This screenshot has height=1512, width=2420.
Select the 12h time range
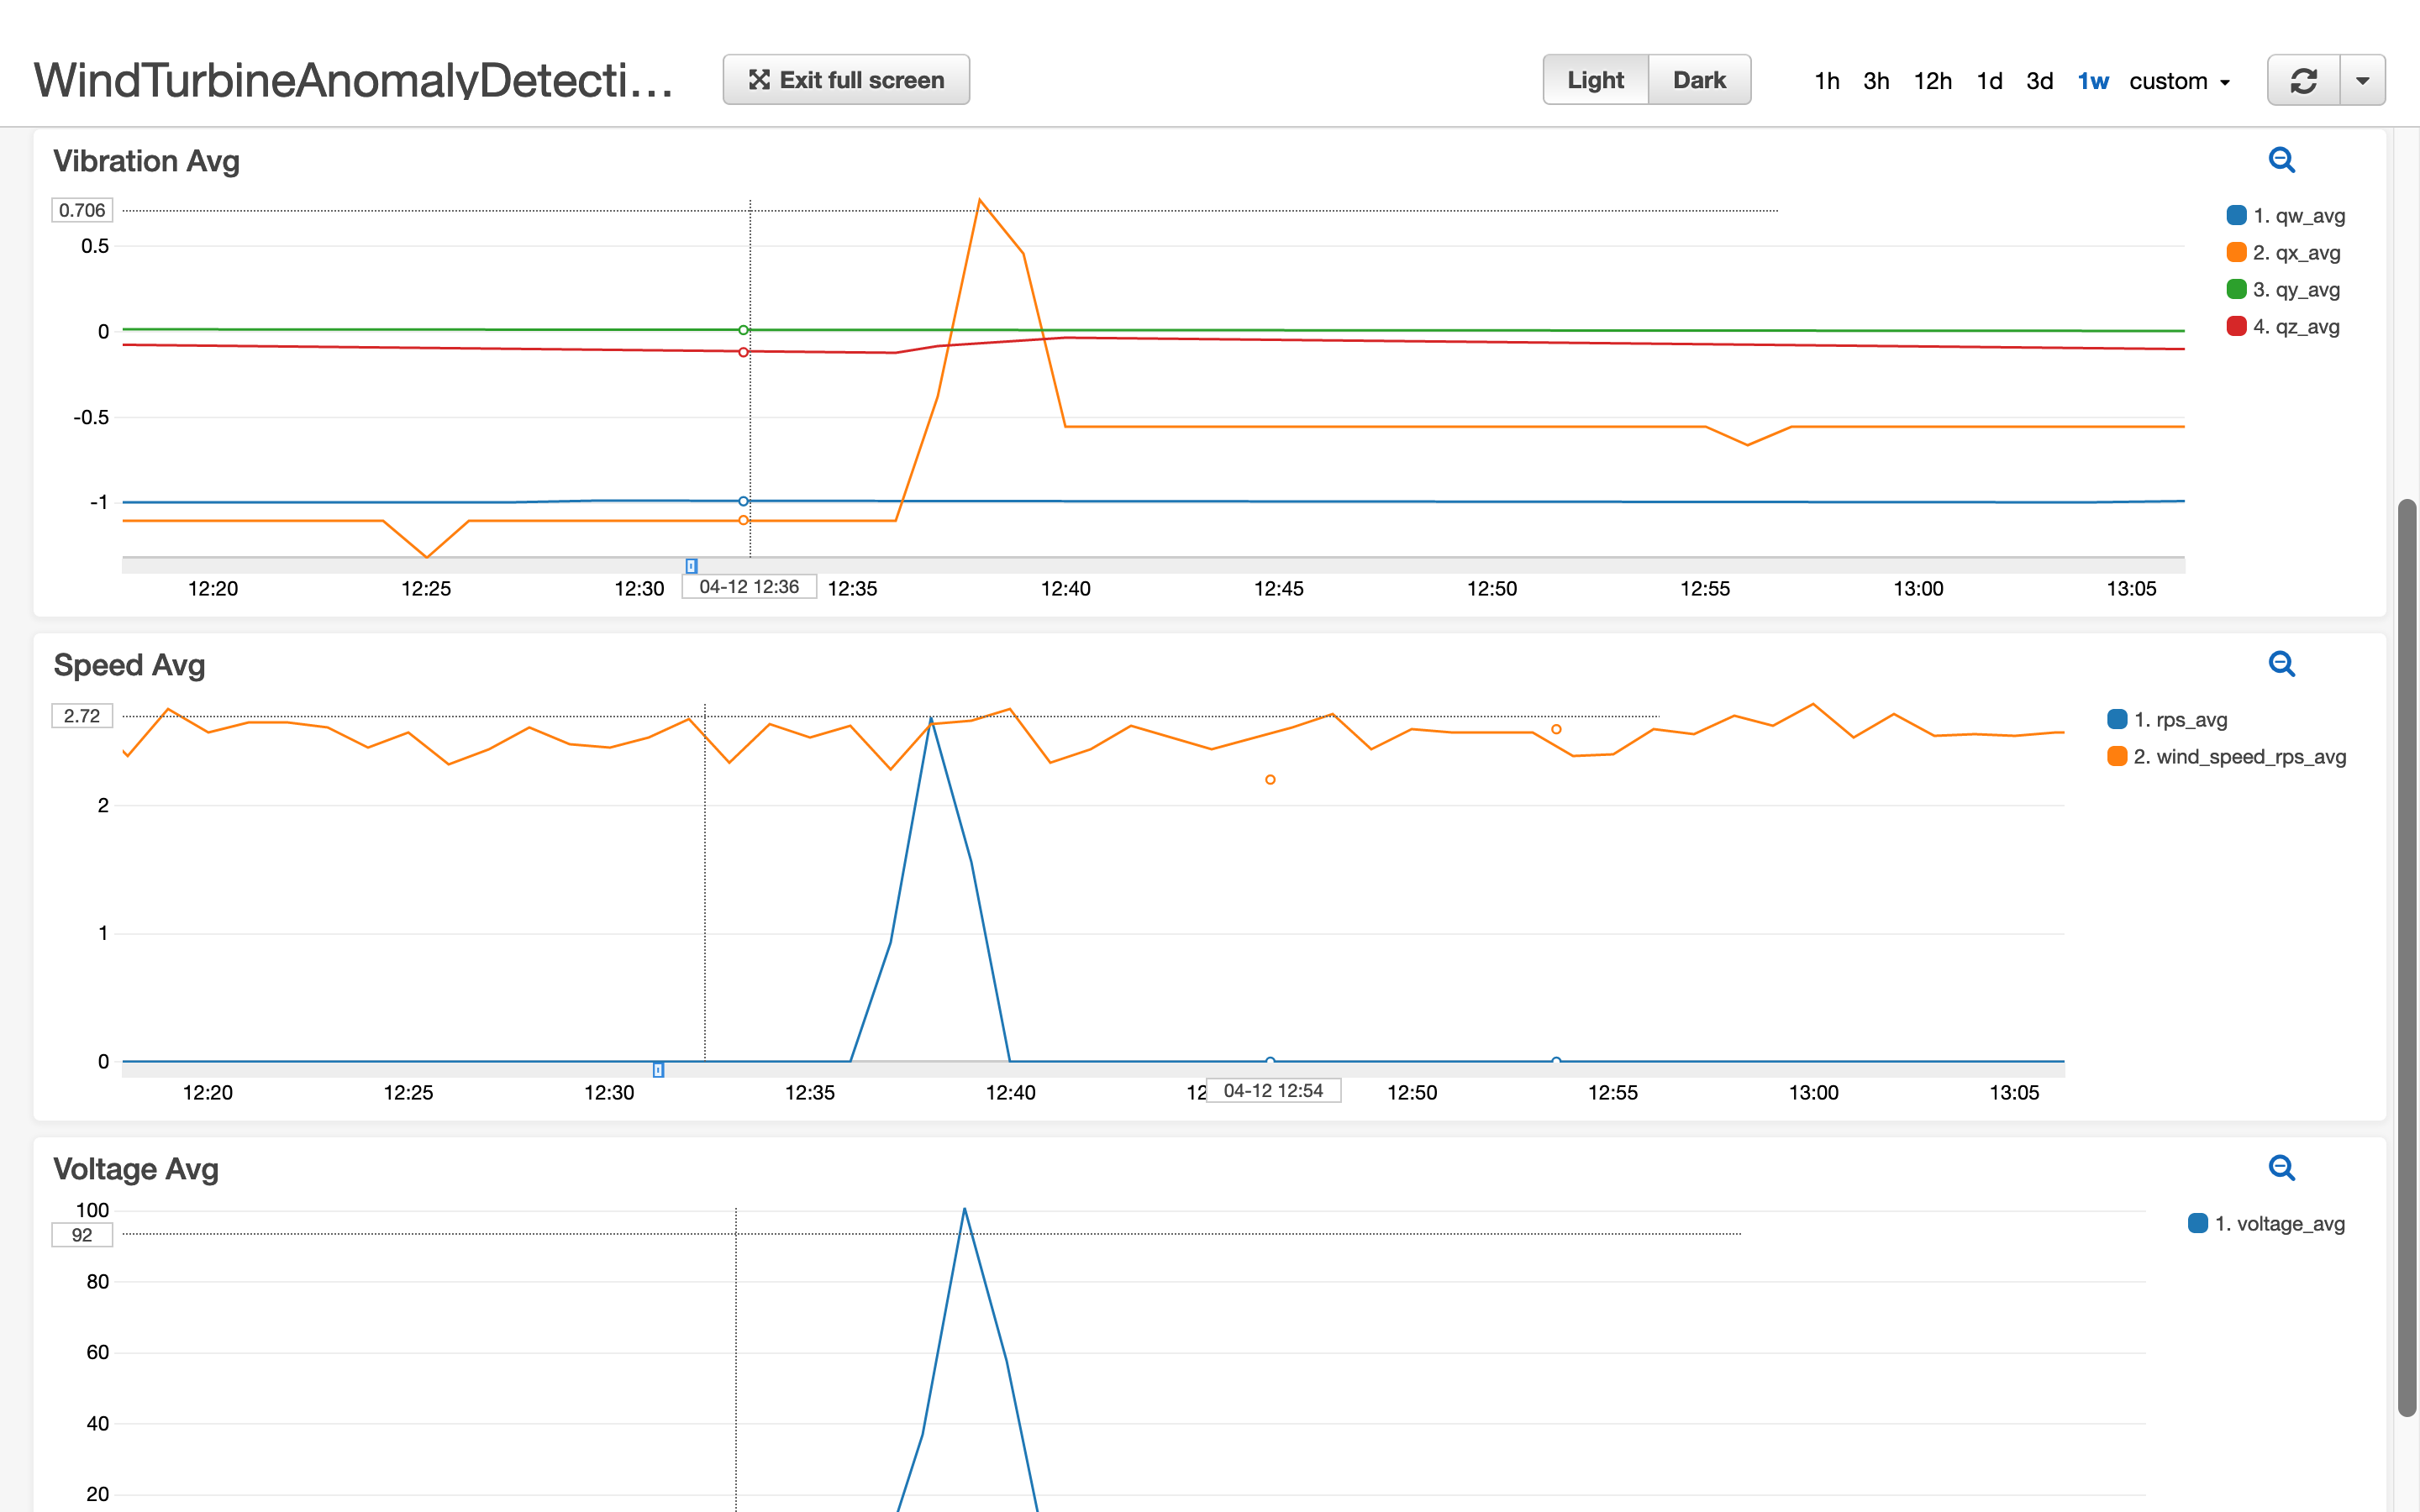1932,81
